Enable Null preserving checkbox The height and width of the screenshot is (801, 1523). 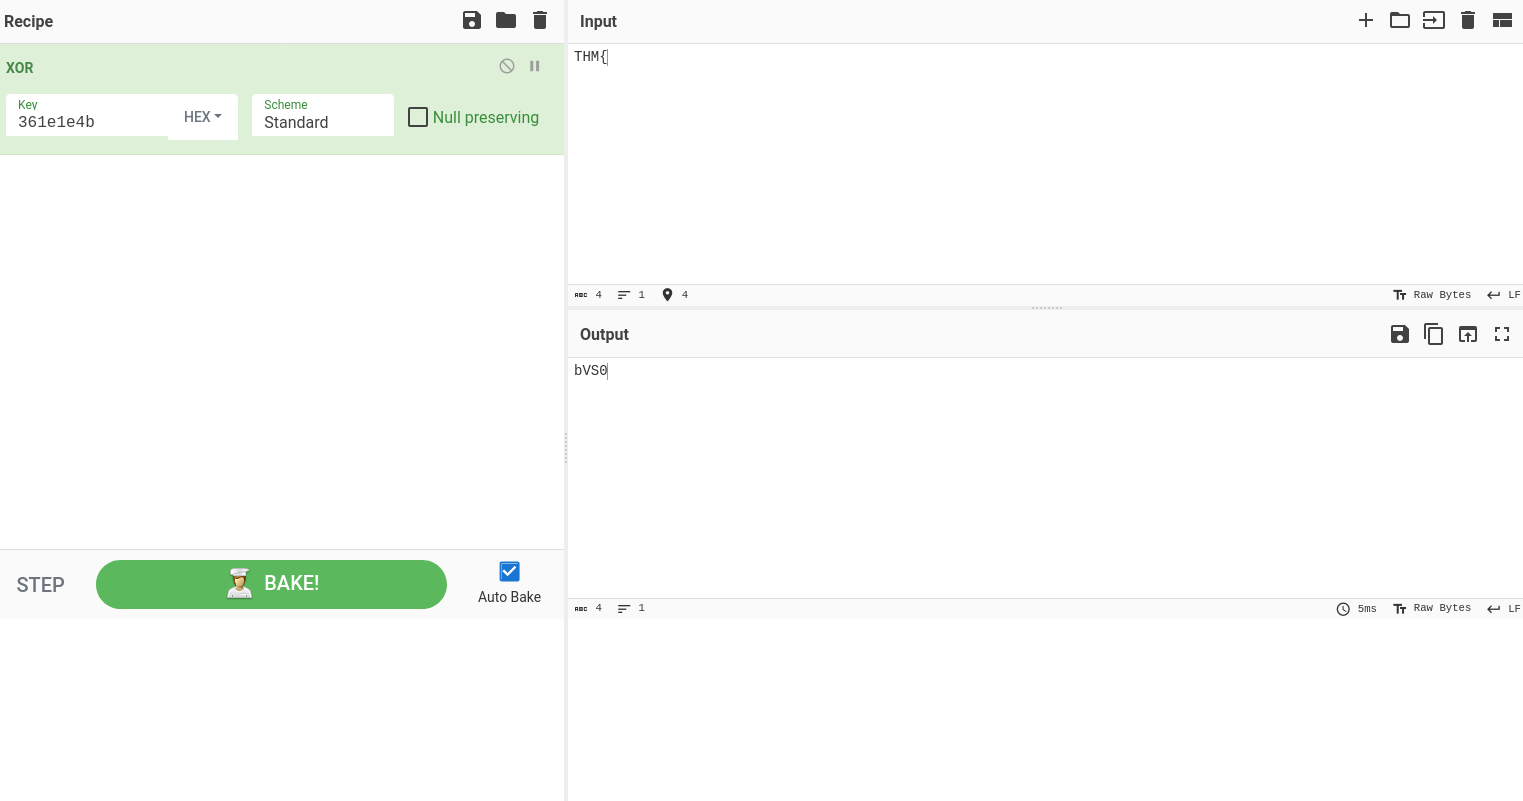click(418, 117)
